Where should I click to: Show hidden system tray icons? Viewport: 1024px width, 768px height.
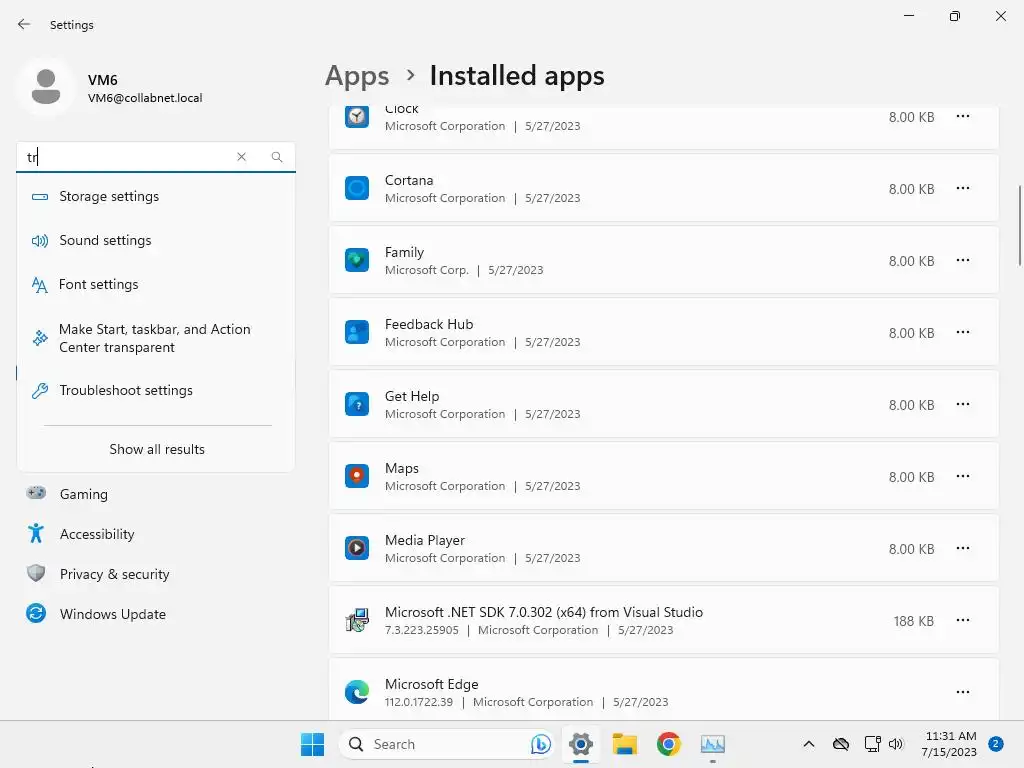point(808,744)
